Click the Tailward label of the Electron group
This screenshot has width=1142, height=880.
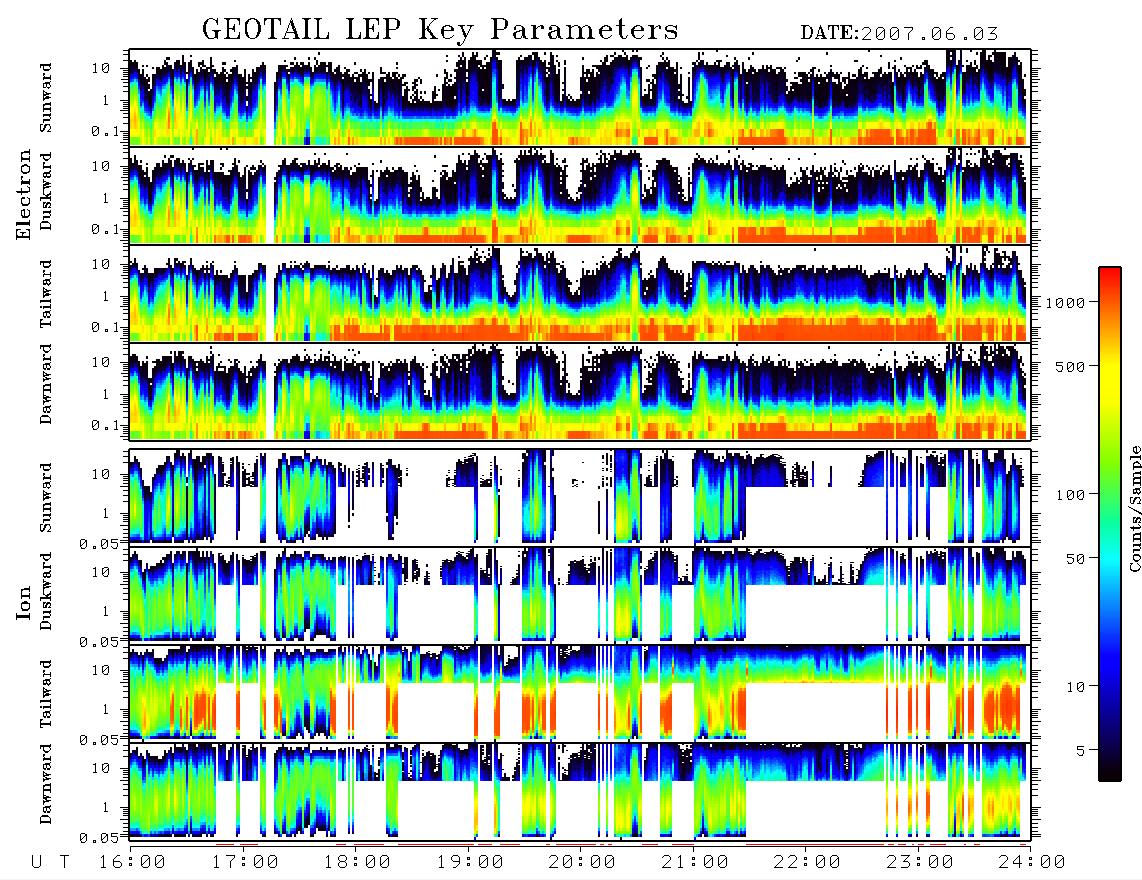[x=45, y=294]
